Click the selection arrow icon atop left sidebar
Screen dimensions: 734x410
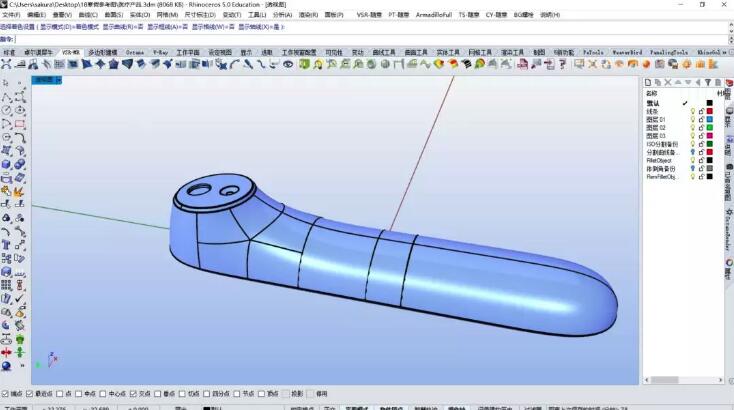click(6, 83)
